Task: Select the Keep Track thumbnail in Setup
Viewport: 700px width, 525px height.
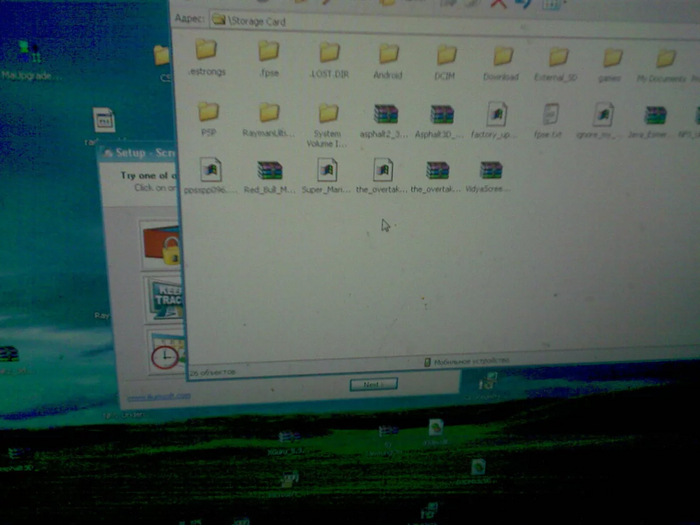Action: (x=164, y=299)
